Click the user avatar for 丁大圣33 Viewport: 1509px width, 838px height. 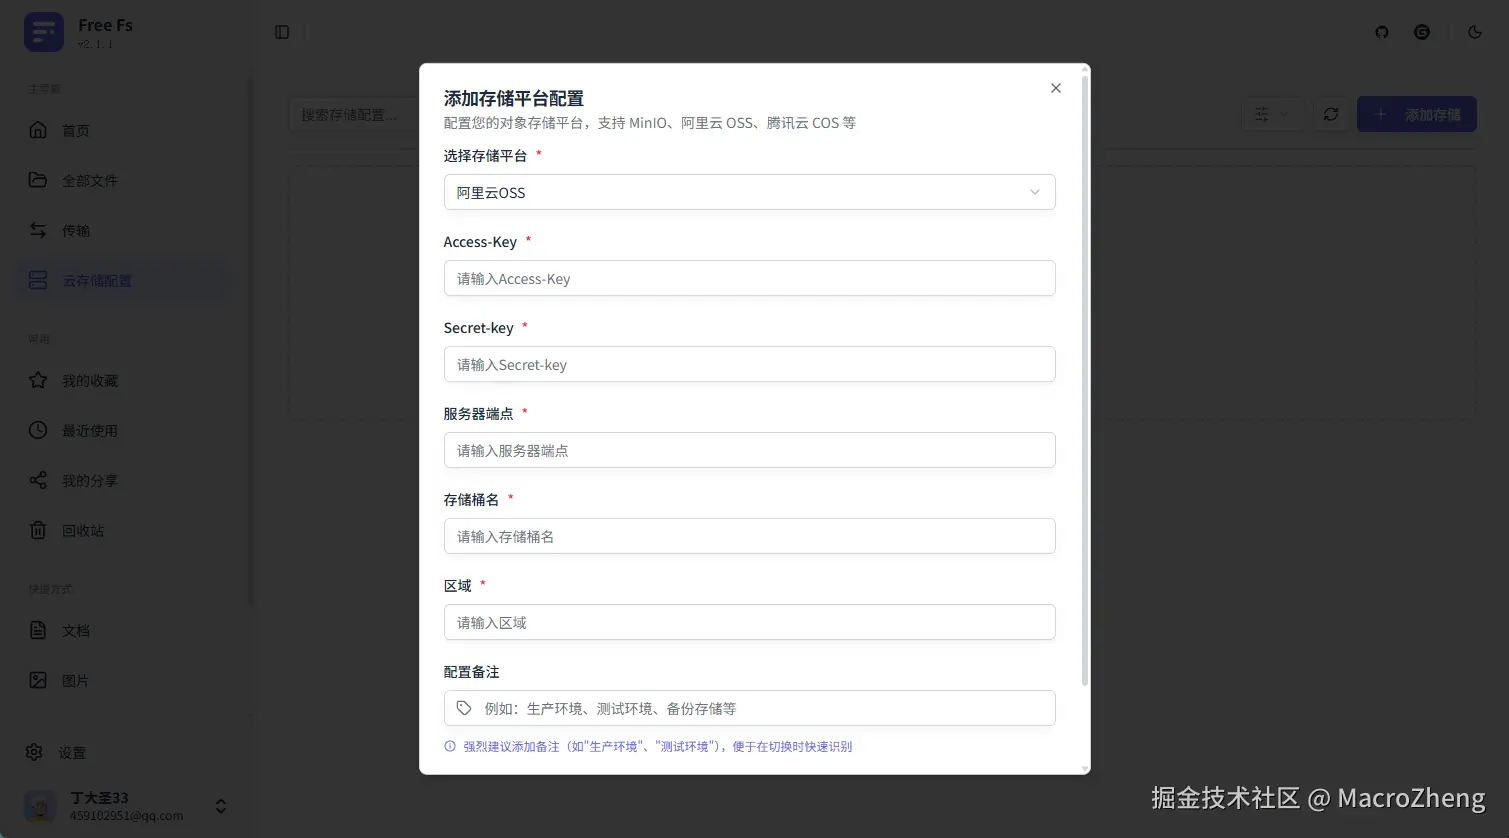point(40,806)
